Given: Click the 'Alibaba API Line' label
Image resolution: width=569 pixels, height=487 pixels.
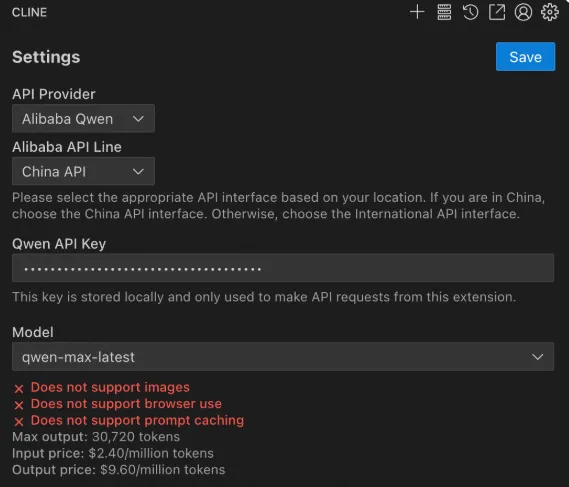Looking at the screenshot, I should (67, 147).
